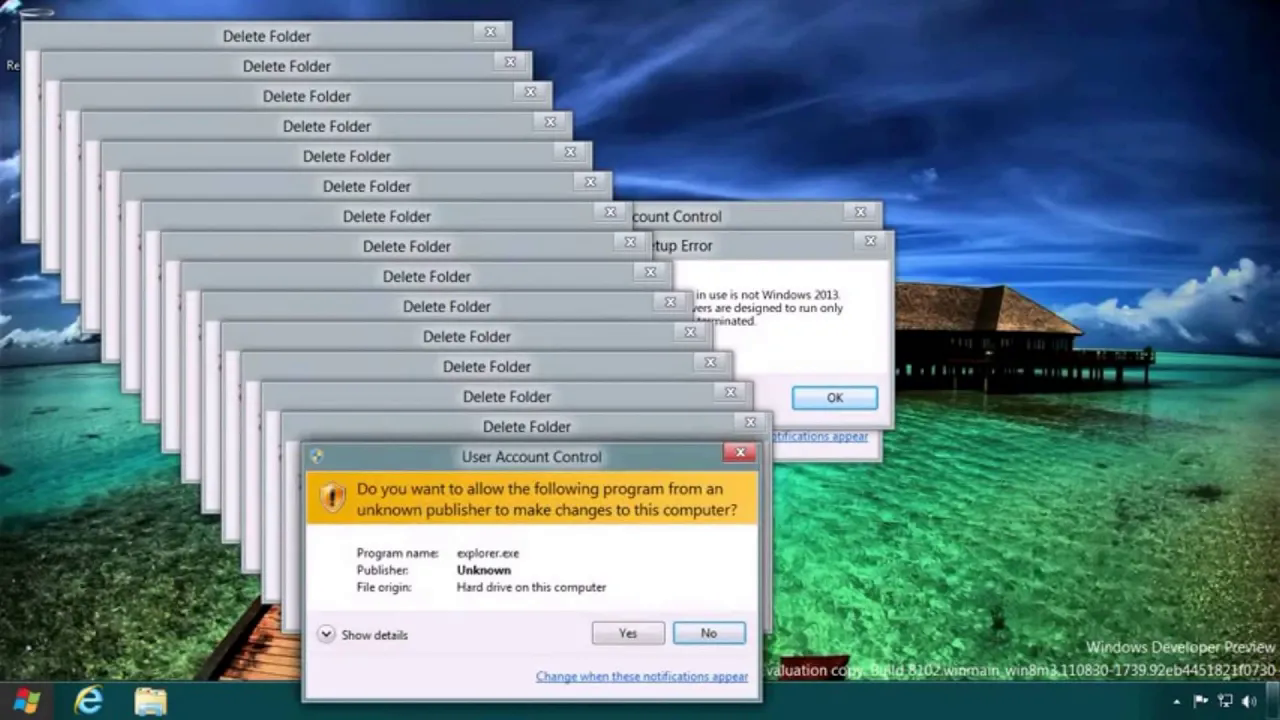The image size is (1280, 720).
Task: Click the User Account Control title bar icon
Action: click(317, 456)
